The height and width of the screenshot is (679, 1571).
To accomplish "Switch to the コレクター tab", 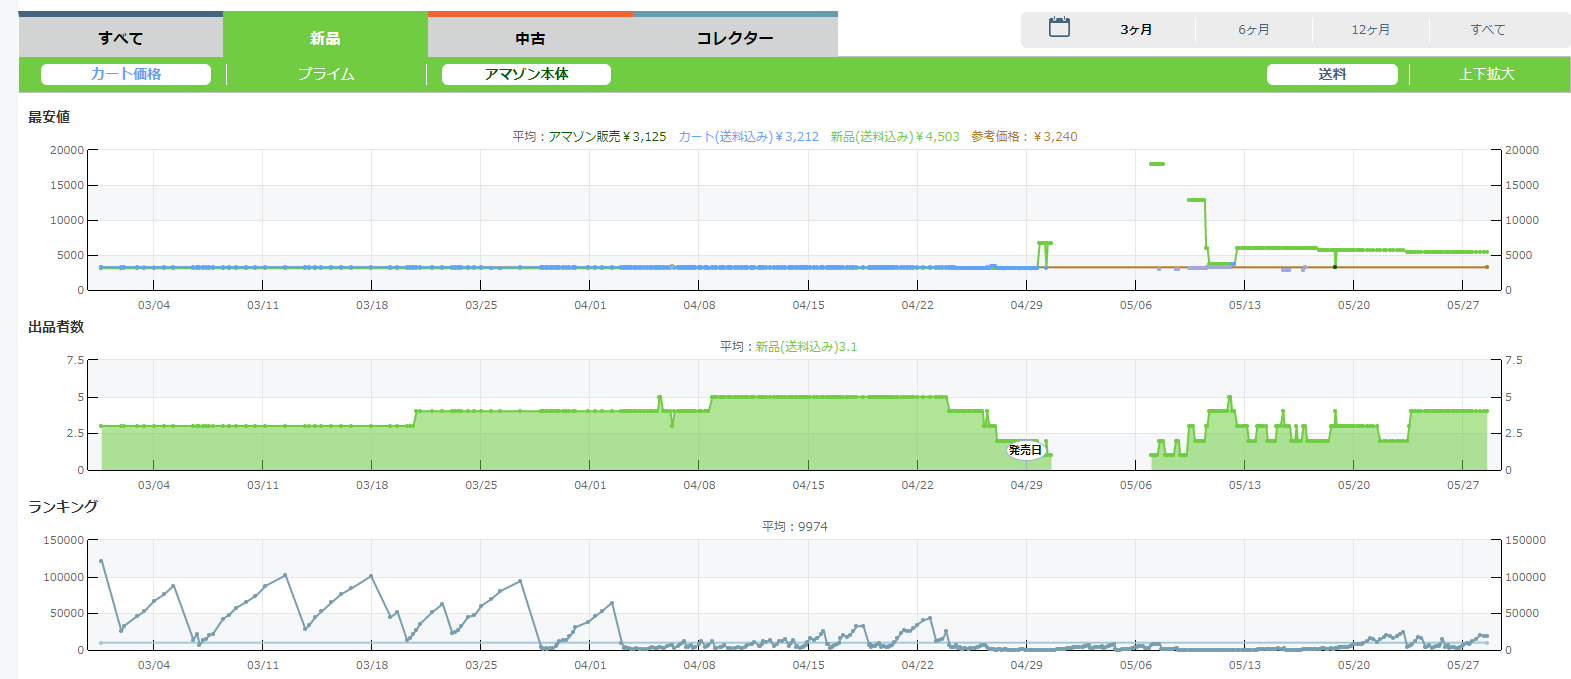I will (x=735, y=38).
